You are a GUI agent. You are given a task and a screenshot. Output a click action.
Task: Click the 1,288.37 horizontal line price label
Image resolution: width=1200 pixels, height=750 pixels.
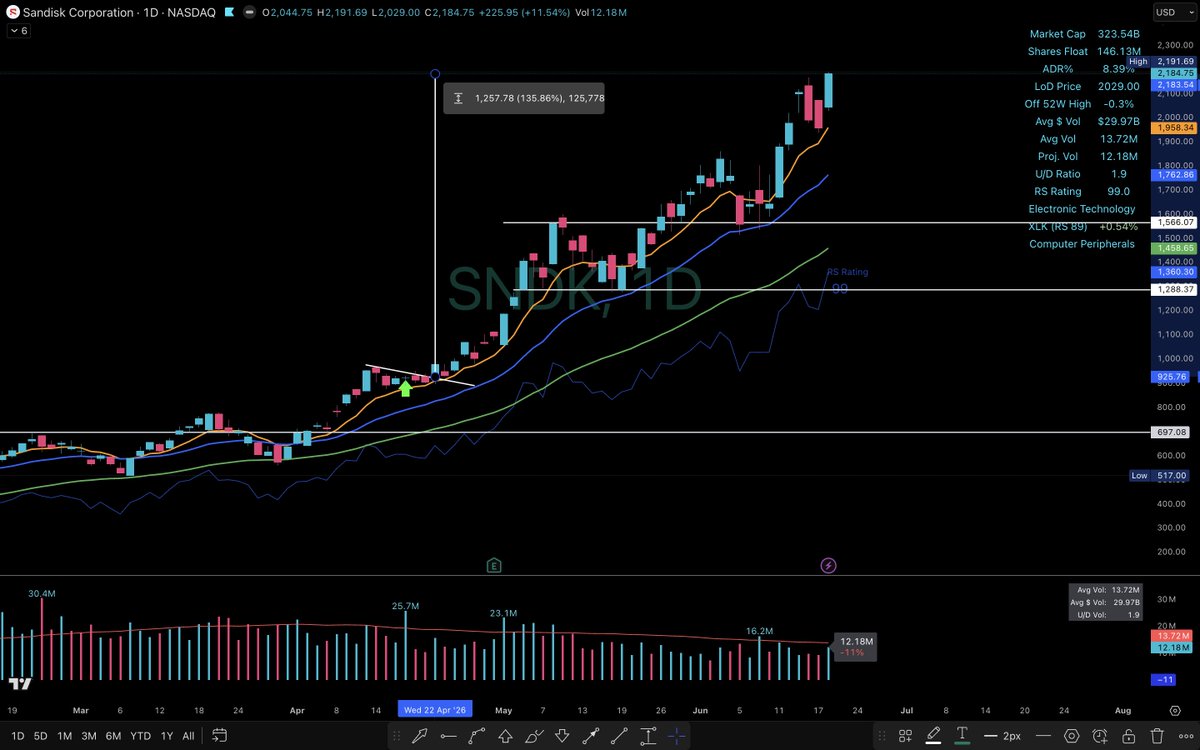pos(1175,289)
